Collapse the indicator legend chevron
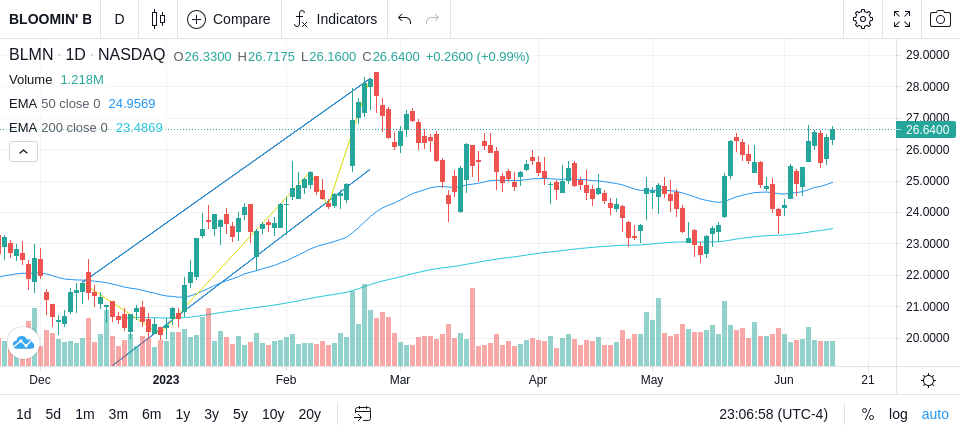This screenshot has width=960, height=433. (x=23, y=151)
